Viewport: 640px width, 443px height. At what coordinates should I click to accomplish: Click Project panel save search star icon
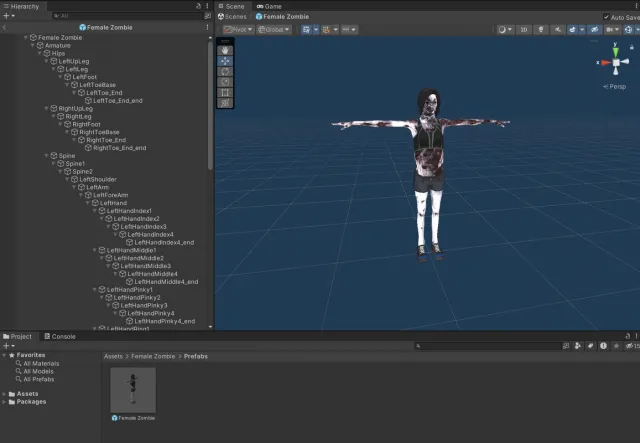616,346
